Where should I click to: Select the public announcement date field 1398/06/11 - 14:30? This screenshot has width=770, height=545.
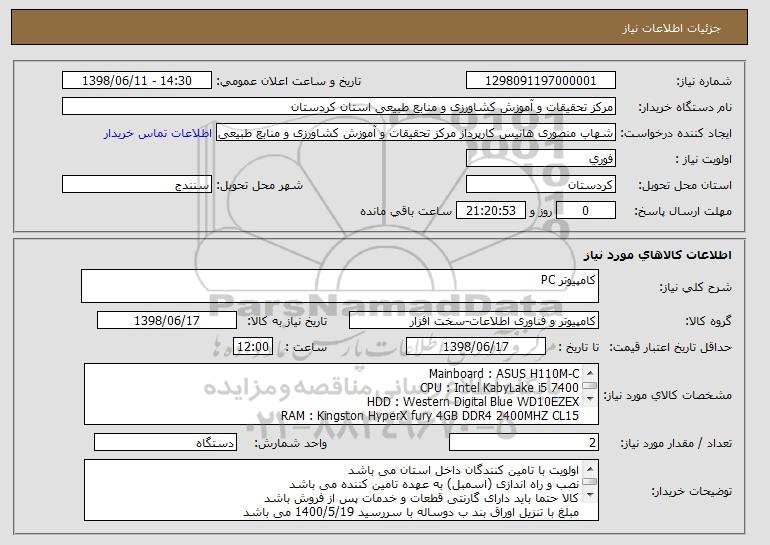pos(137,81)
